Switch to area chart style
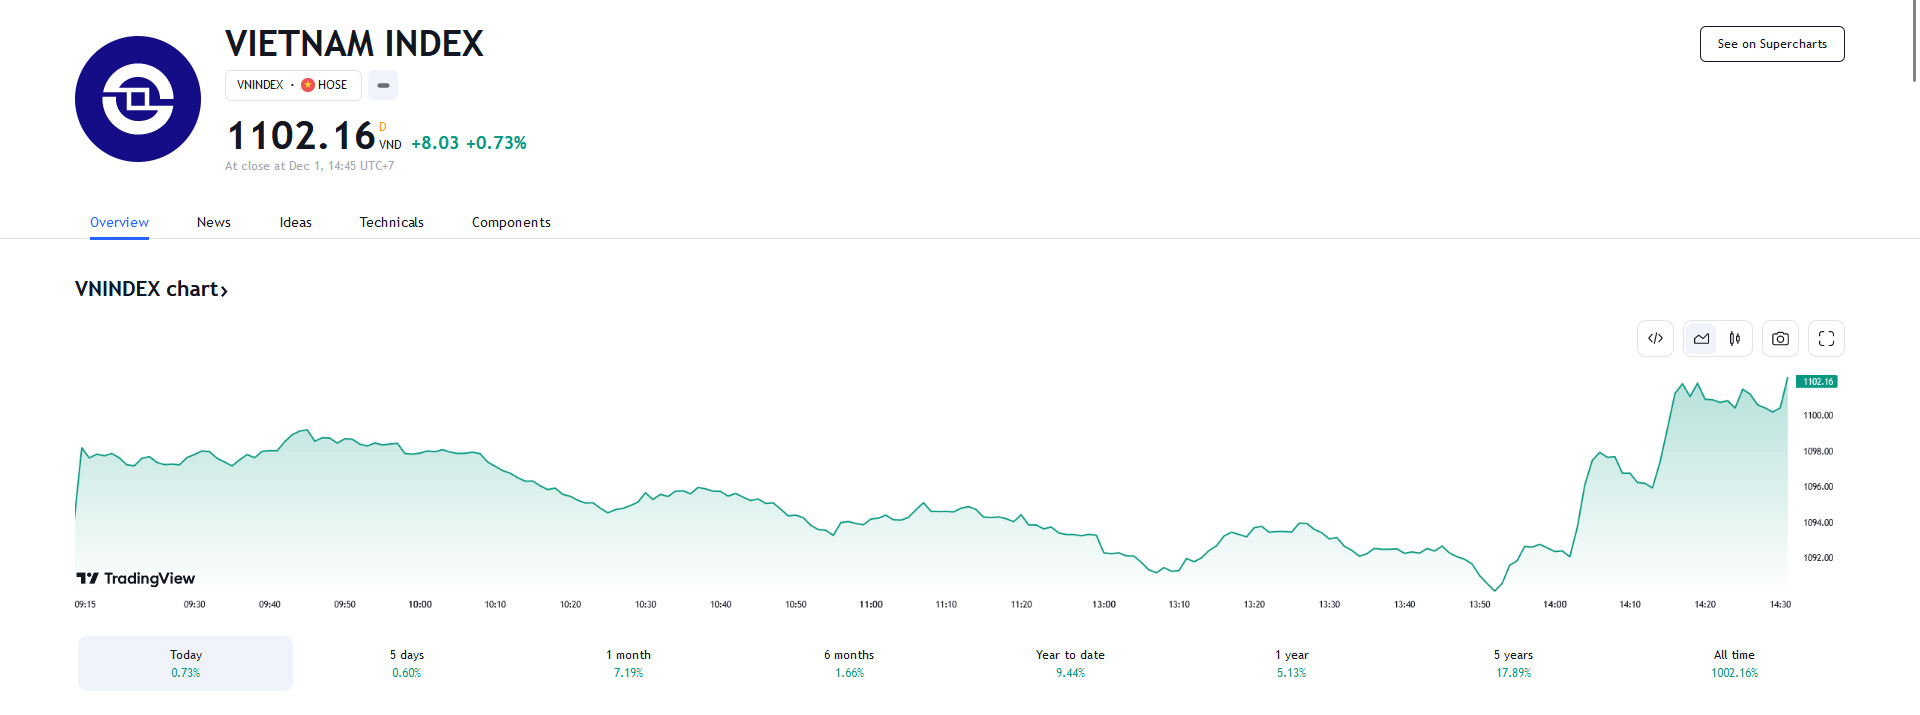 click(1701, 339)
